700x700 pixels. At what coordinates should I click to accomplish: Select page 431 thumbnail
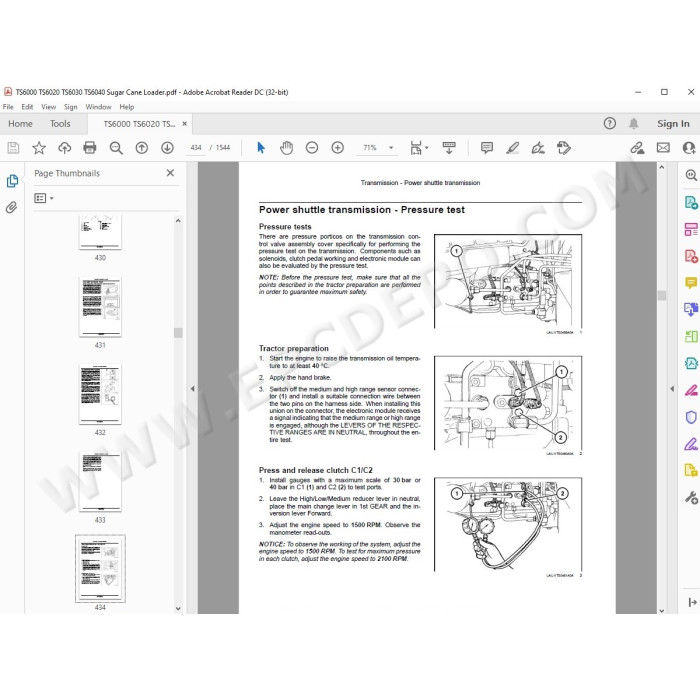(100, 307)
